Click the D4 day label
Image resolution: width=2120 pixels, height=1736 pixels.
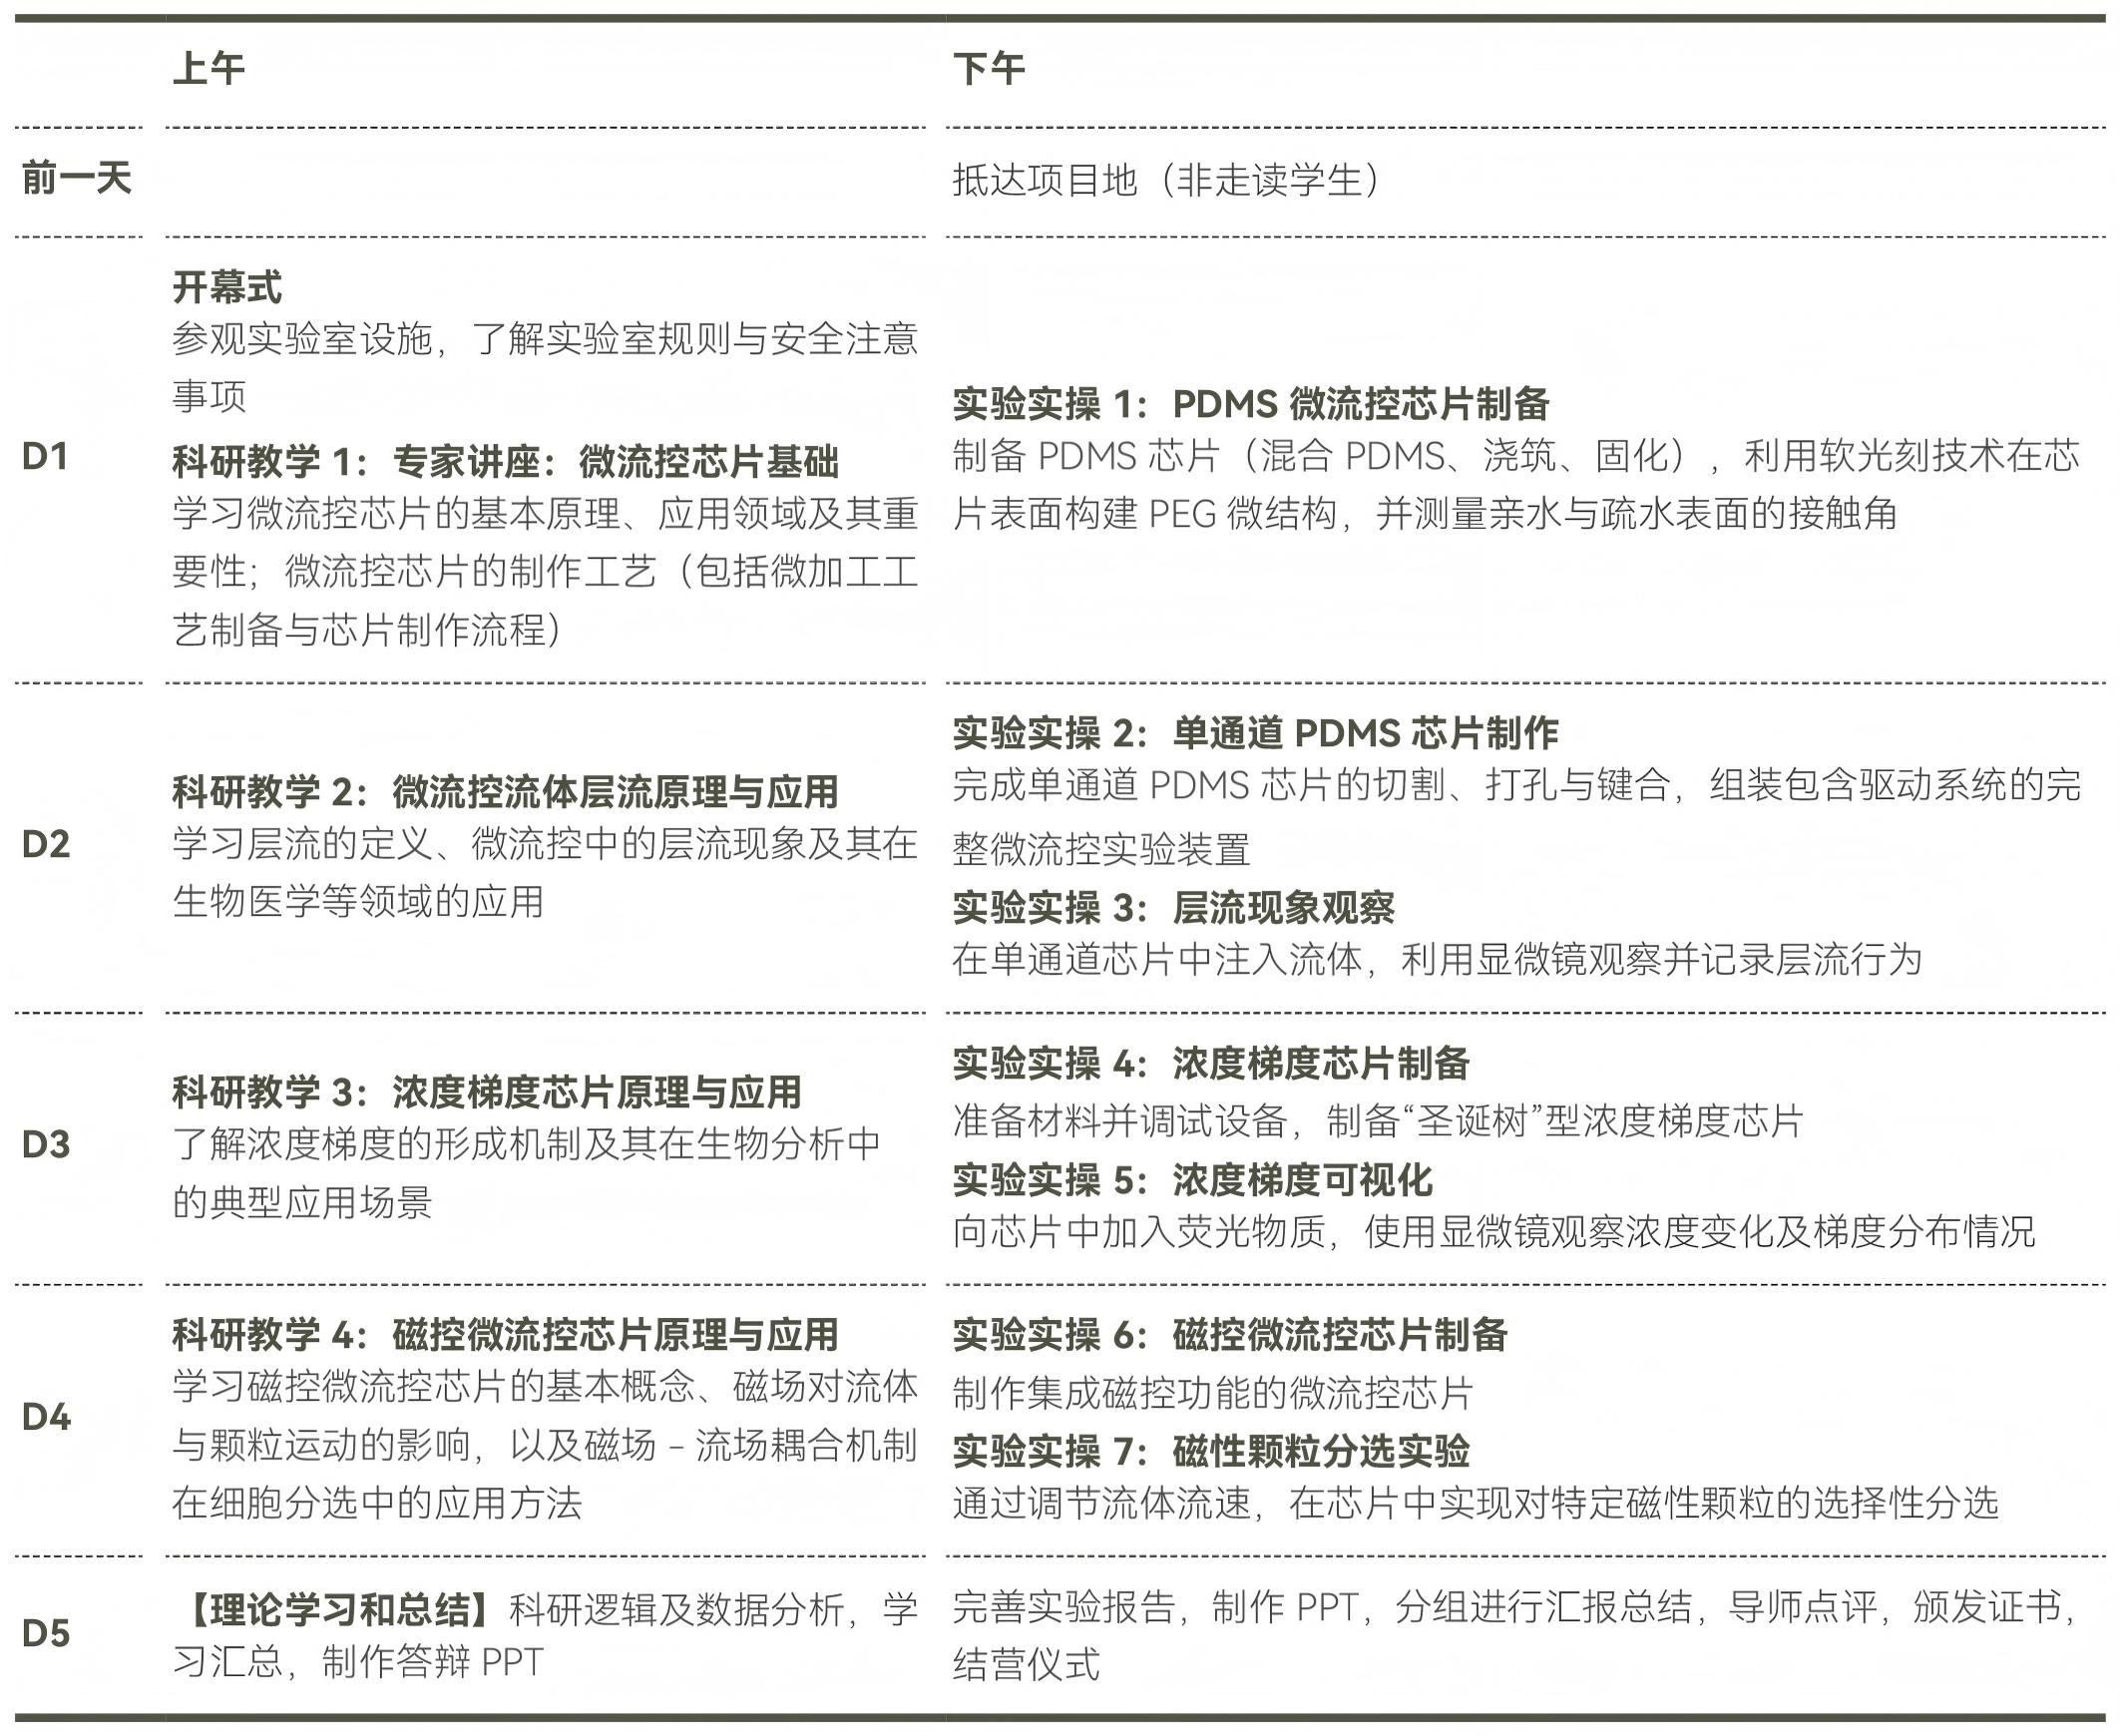(46, 1417)
